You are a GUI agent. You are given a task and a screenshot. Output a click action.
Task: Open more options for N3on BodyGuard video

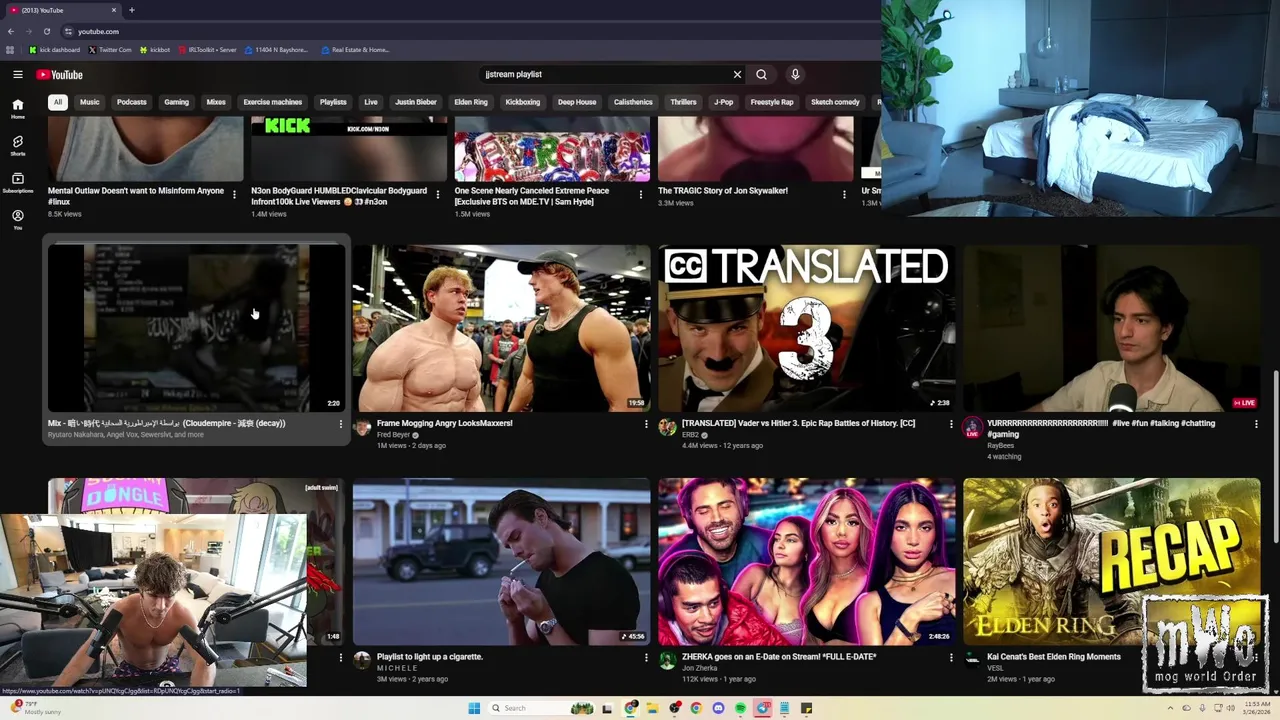pos(437,194)
